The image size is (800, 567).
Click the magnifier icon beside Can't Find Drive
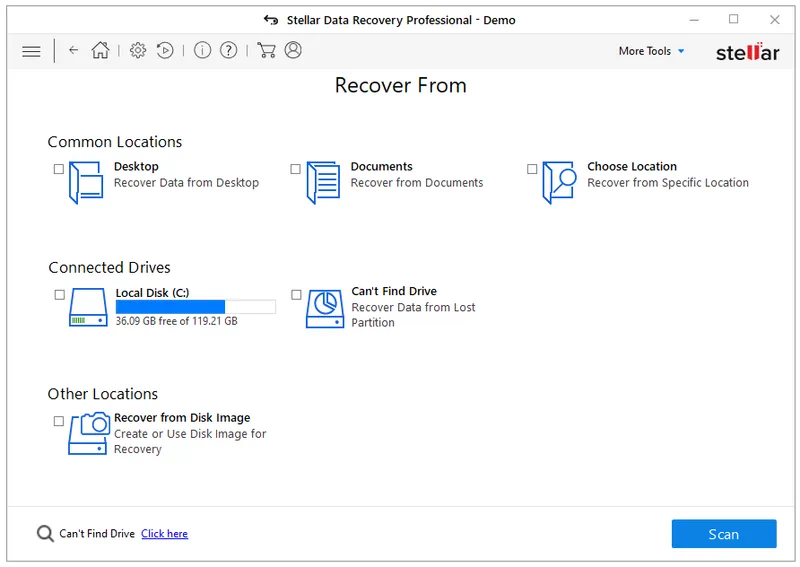click(45, 534)
